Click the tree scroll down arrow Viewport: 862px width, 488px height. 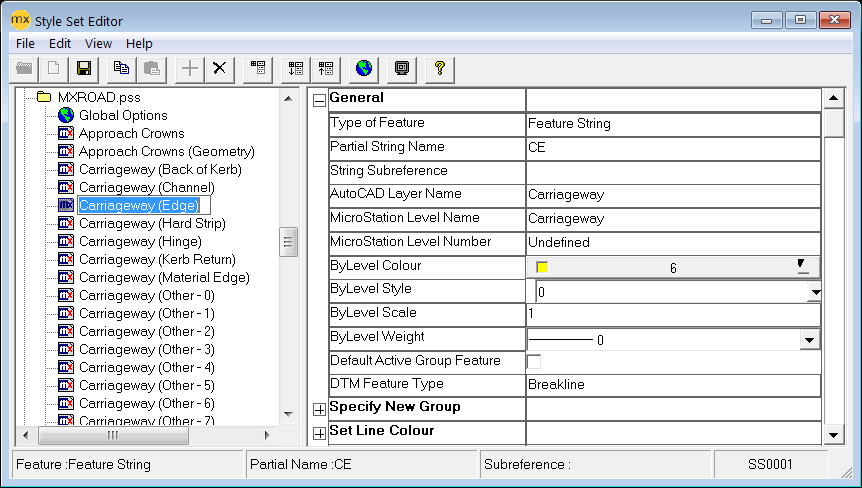(288, 414)
